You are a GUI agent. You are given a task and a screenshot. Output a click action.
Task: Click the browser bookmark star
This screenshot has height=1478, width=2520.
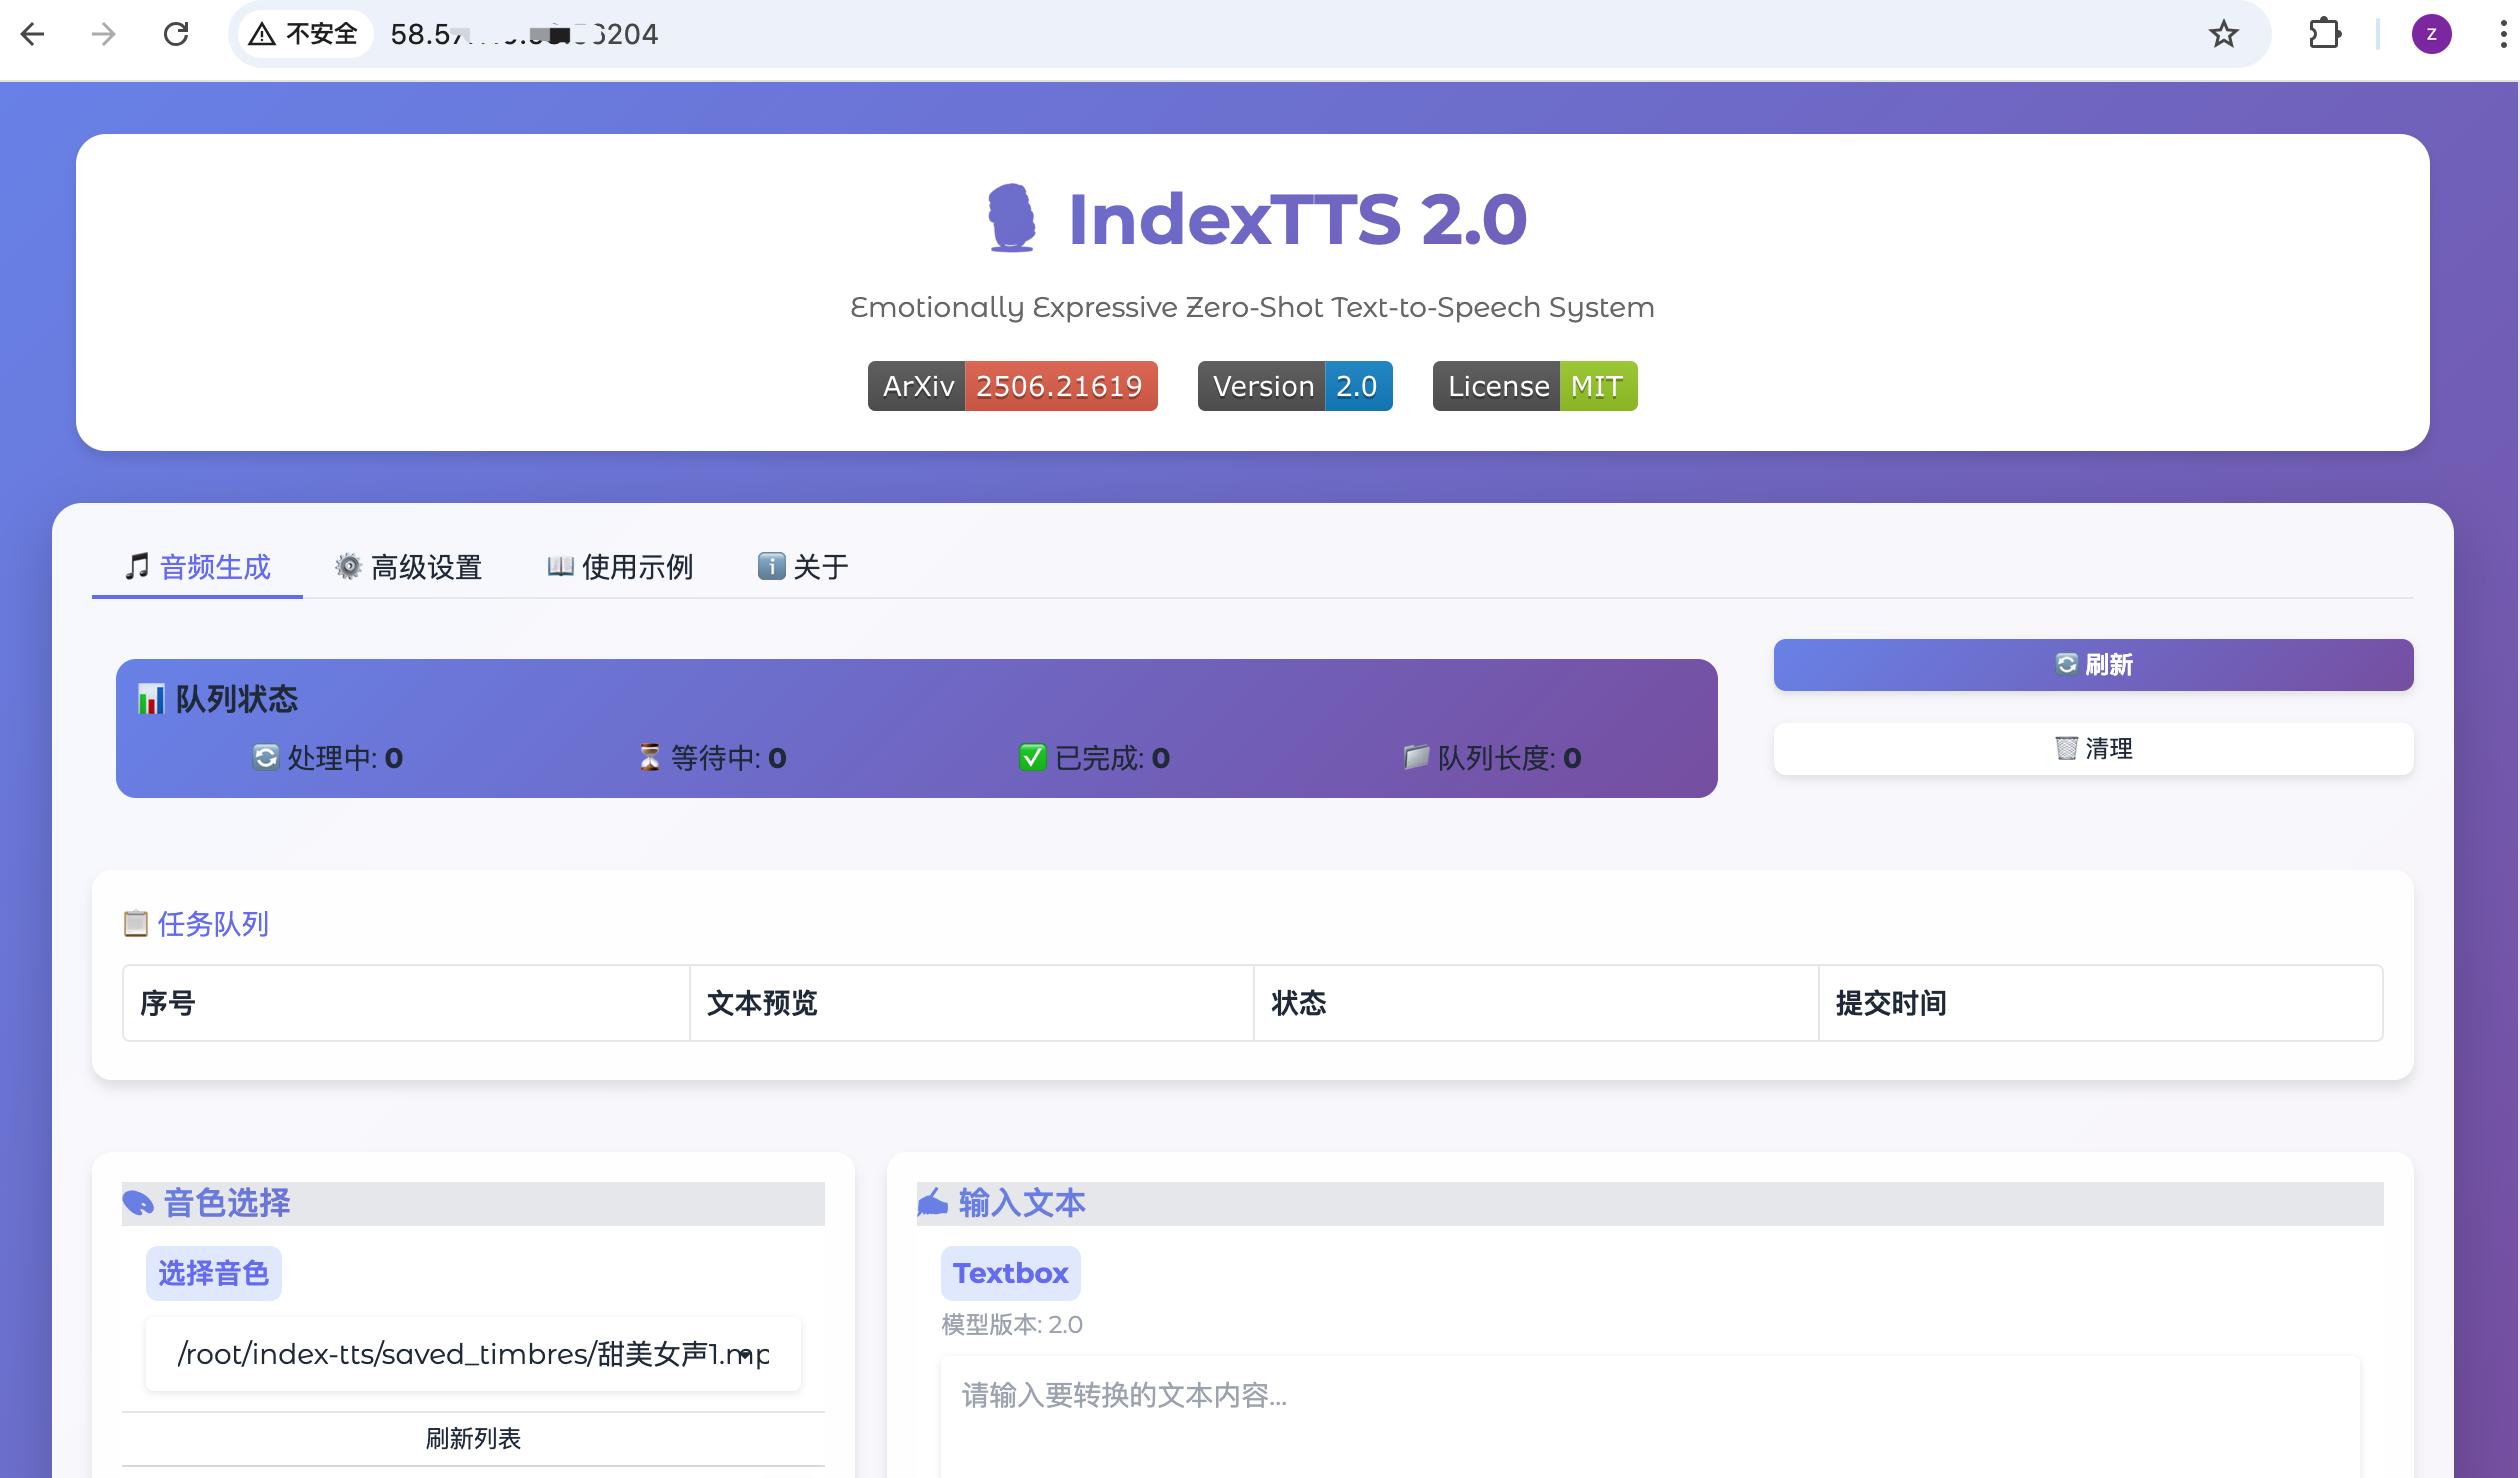point(2224,34)
